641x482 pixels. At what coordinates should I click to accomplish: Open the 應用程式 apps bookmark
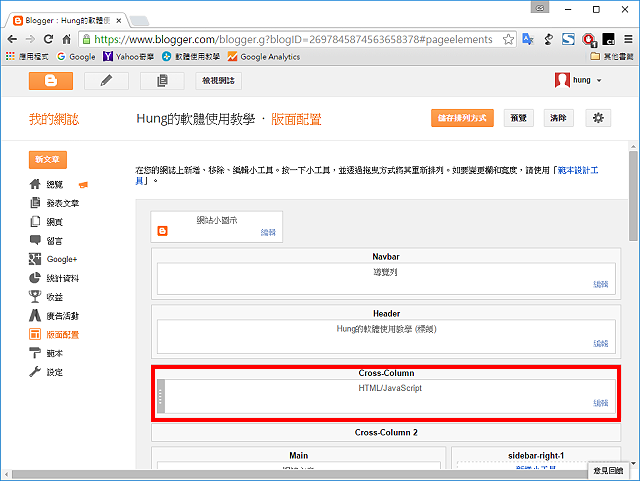pyautogui.click(x=27, y=56)
